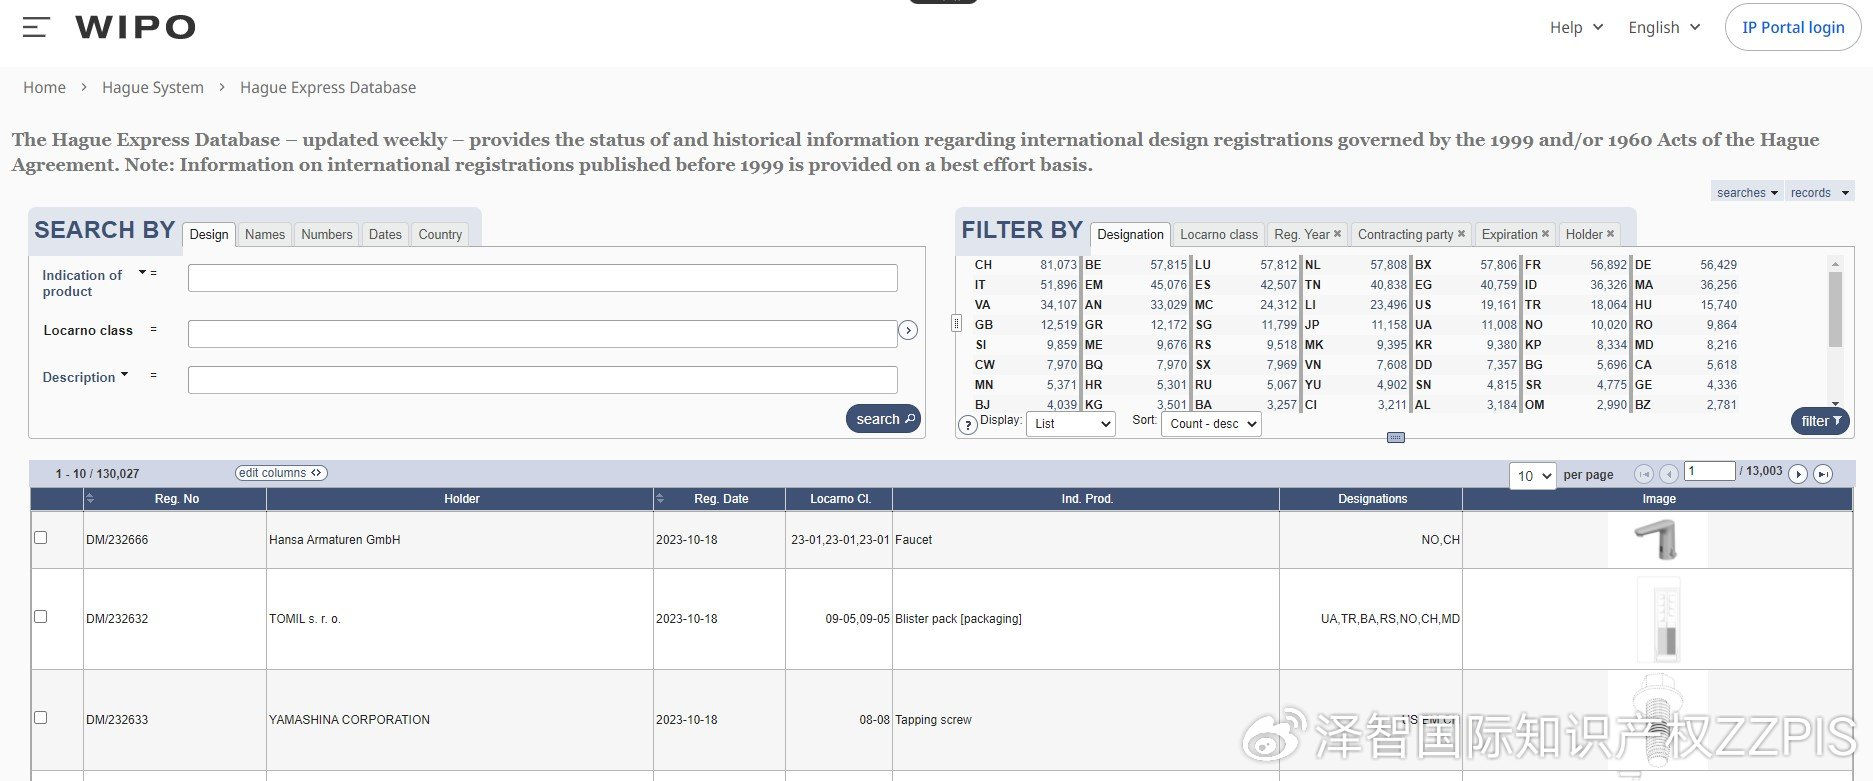This screenshot has width=1873, height=781.
Task: Go to the next results page
Action: [x=1798, y=474]
